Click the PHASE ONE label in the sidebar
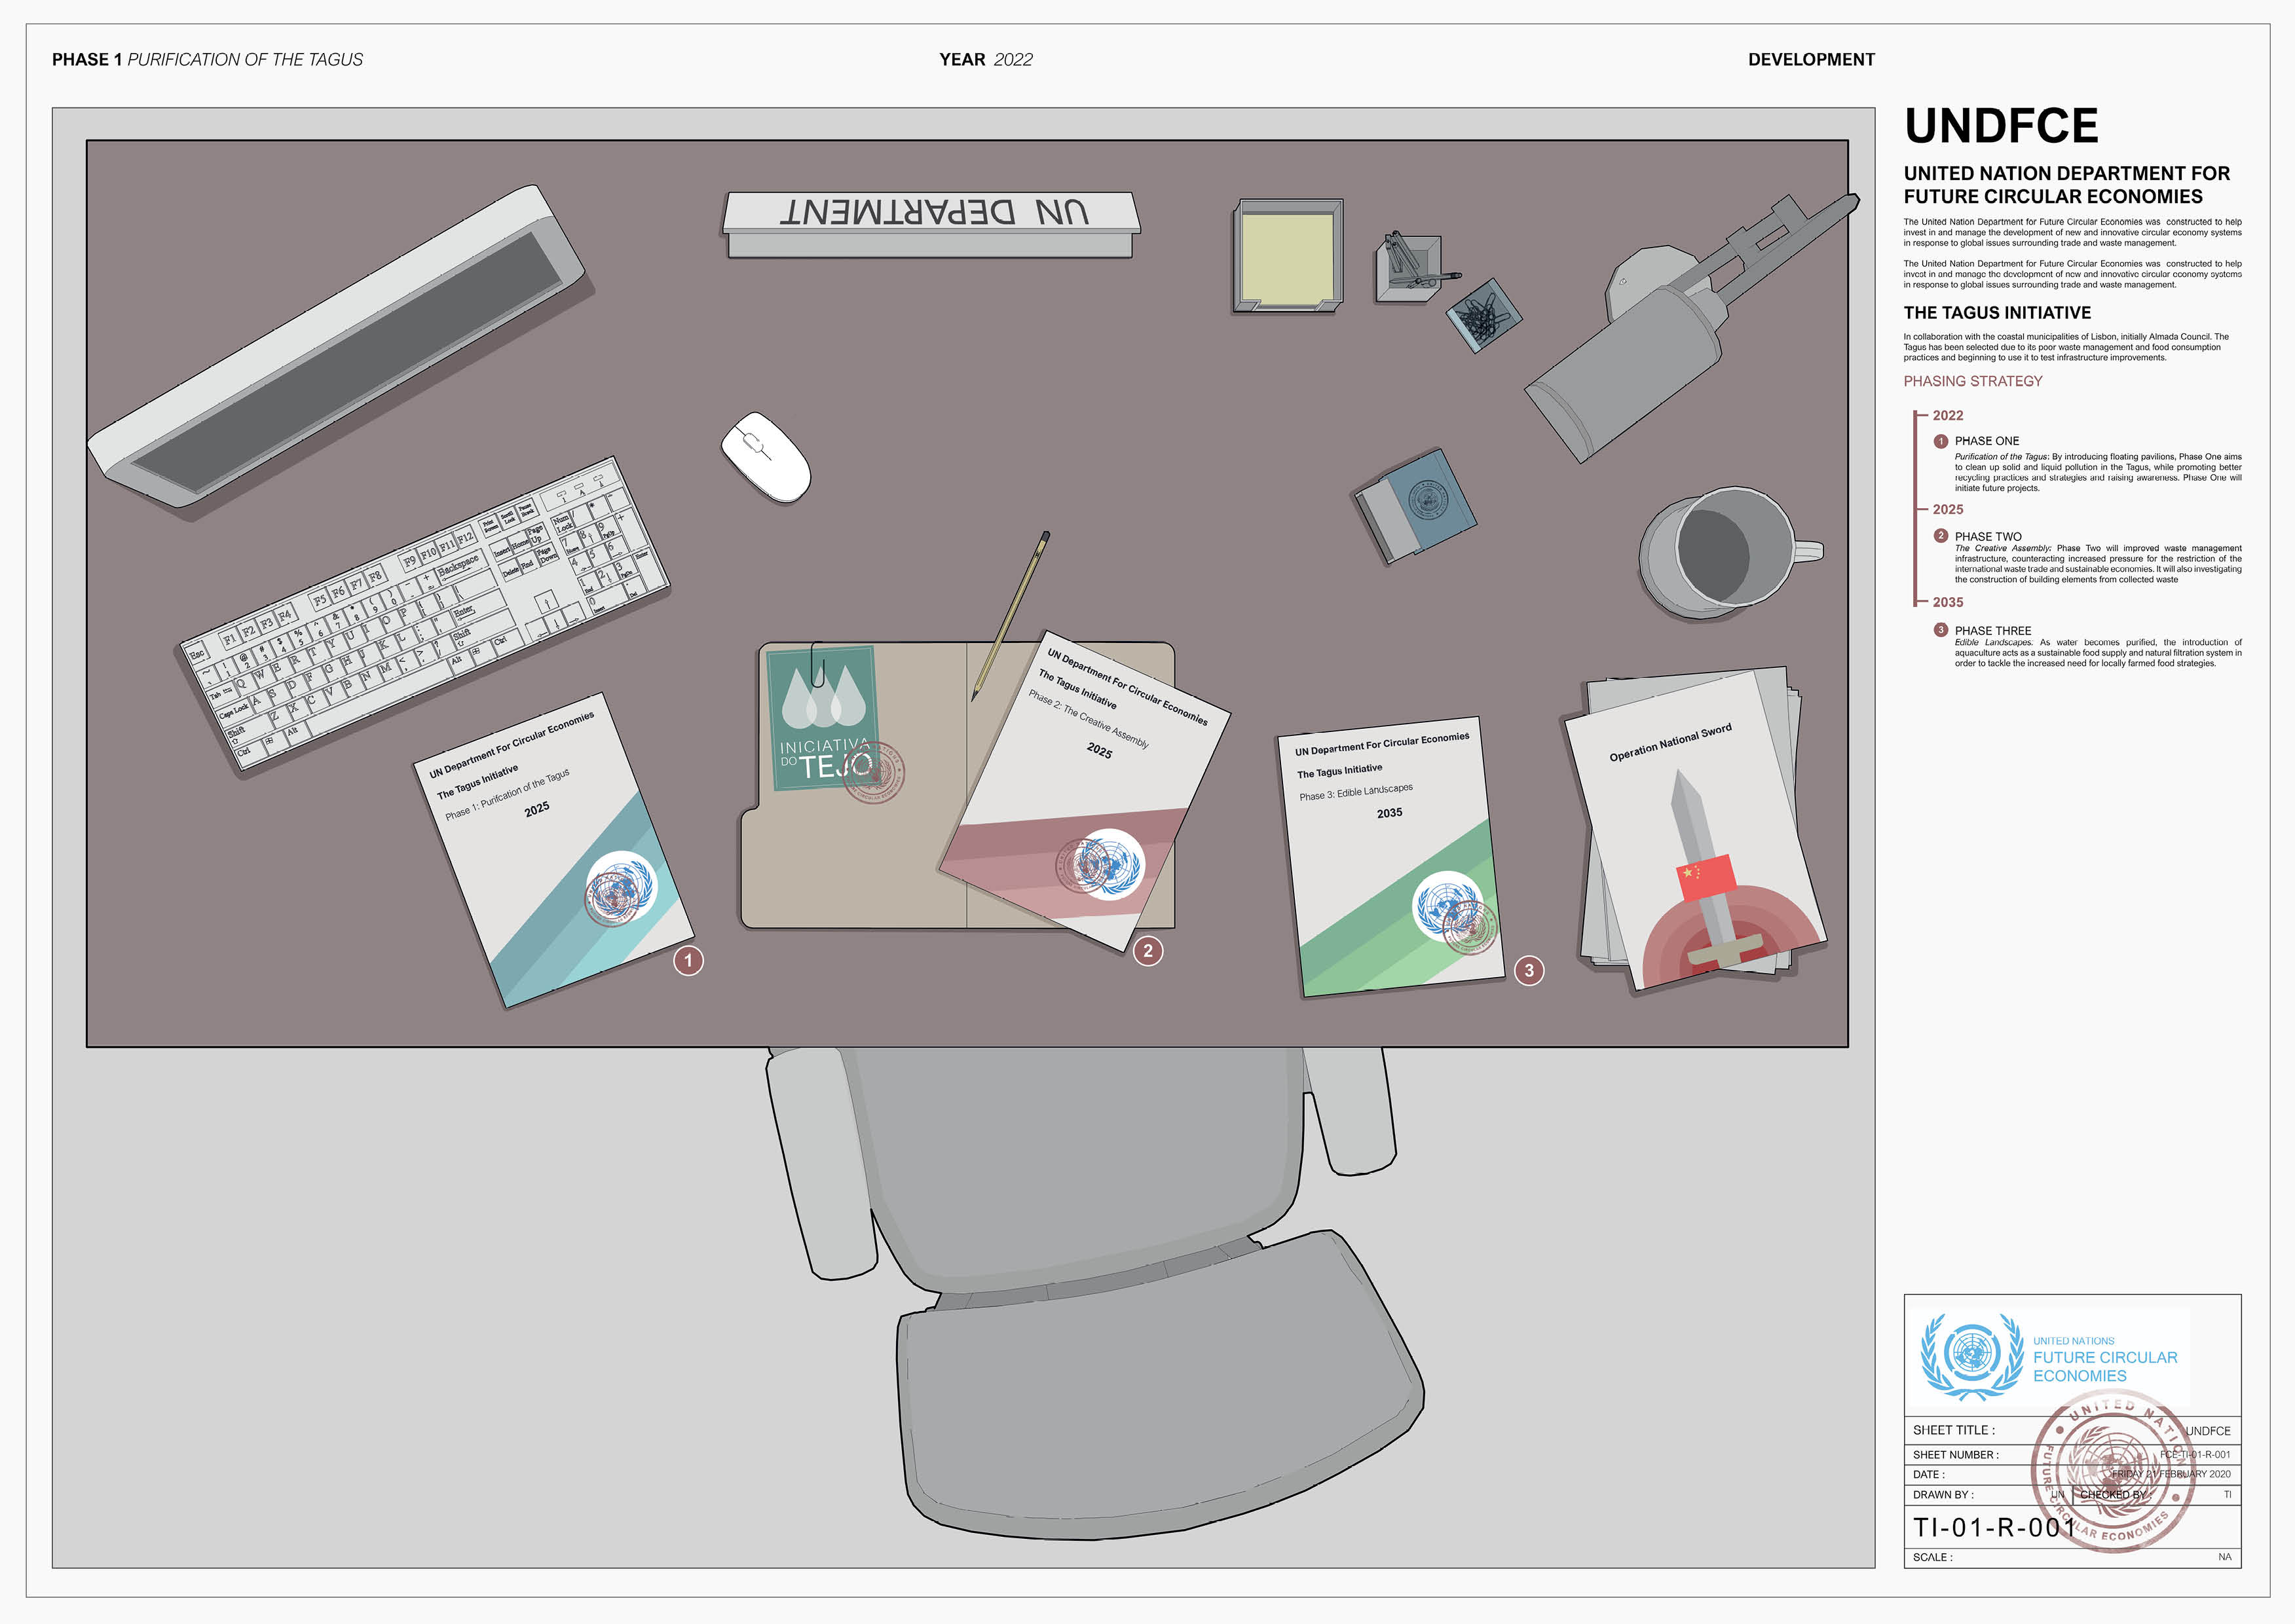 (1986, 441)
